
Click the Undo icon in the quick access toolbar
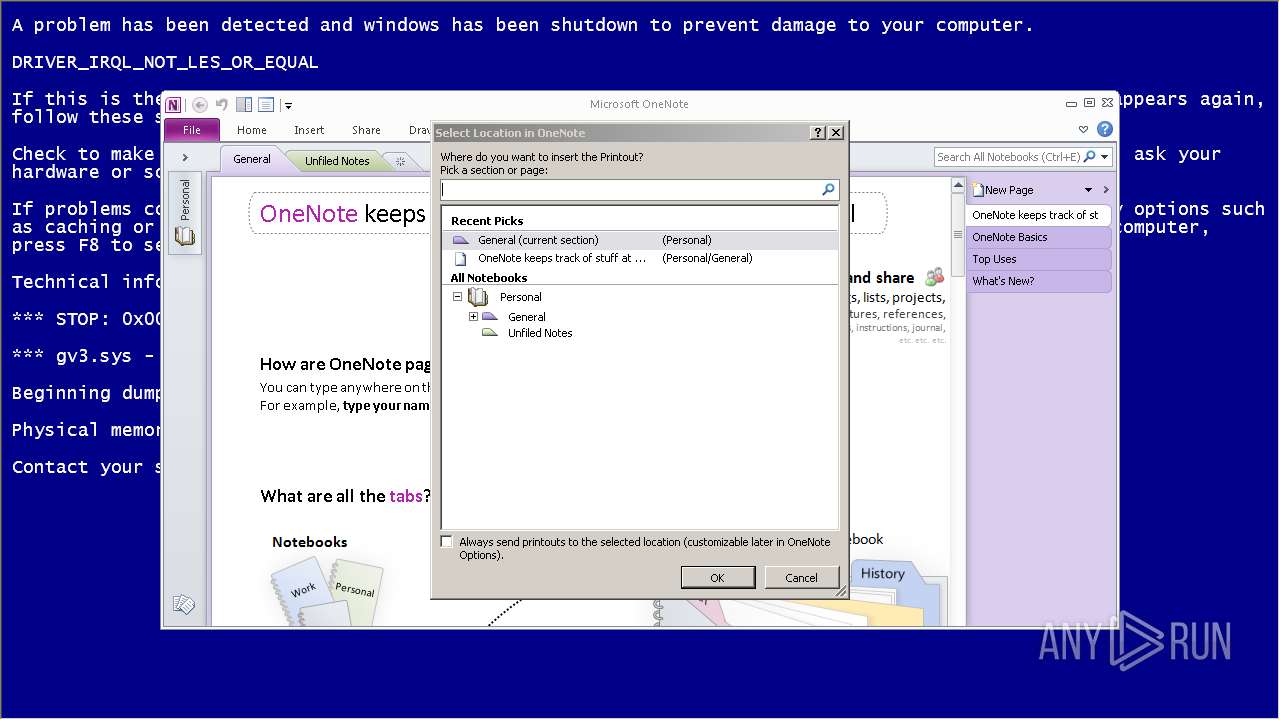pos(221,105)
